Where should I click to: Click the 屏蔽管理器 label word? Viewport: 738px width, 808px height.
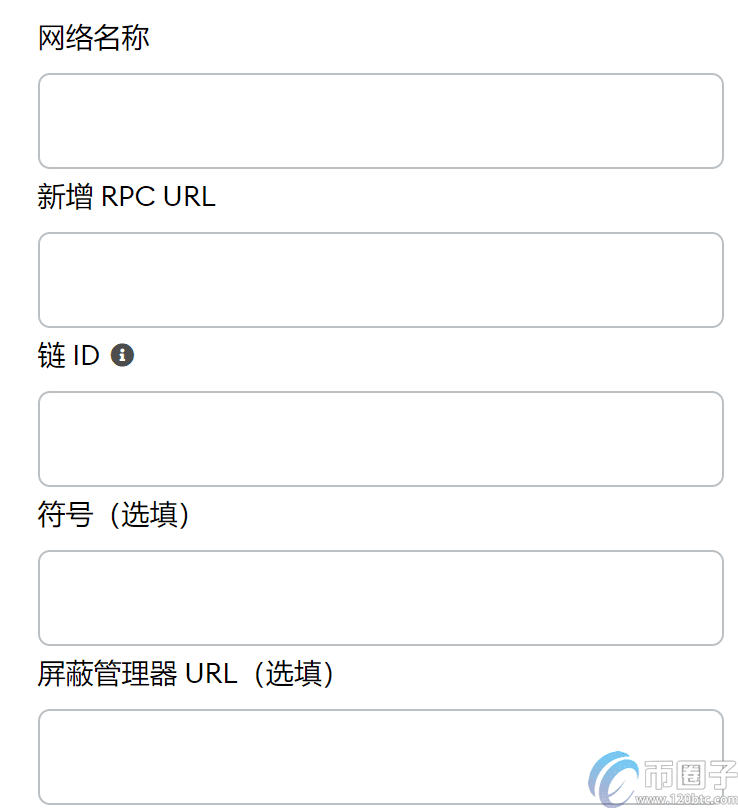coord(108,674)
